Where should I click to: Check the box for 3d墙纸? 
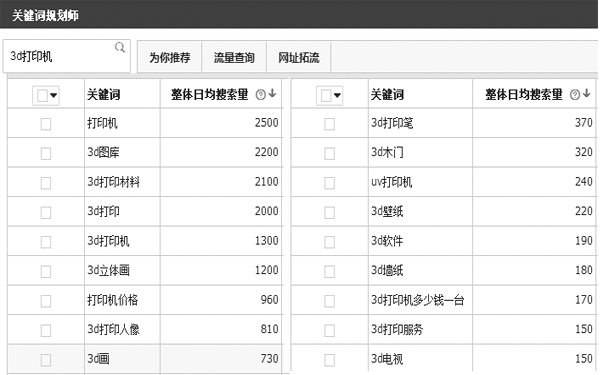pos(329,271)
